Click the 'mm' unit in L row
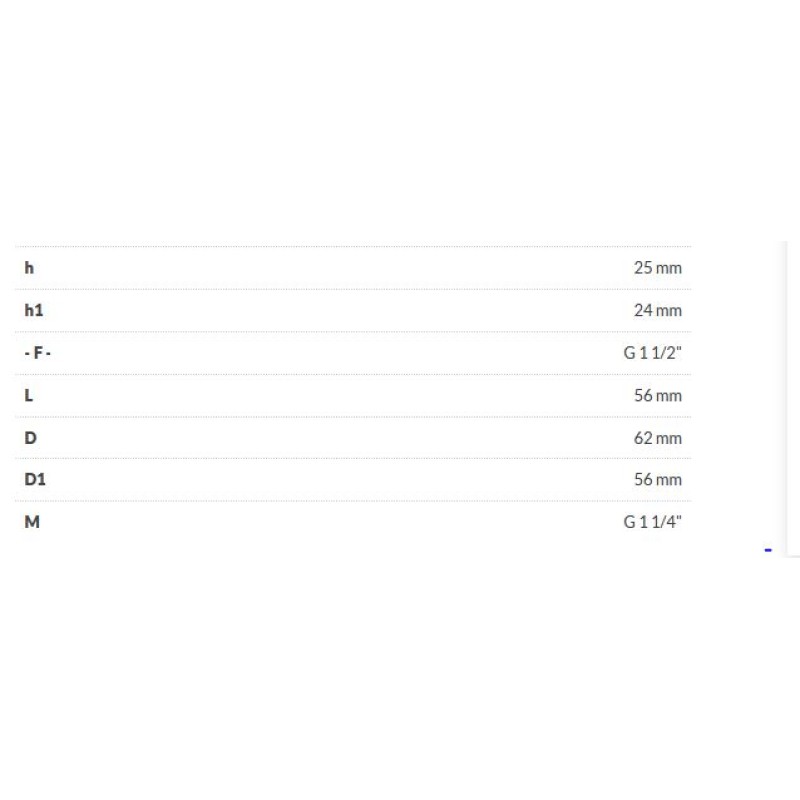Image resolution: width=800 pixels, height=800 pixels. [x=669, y=395]
